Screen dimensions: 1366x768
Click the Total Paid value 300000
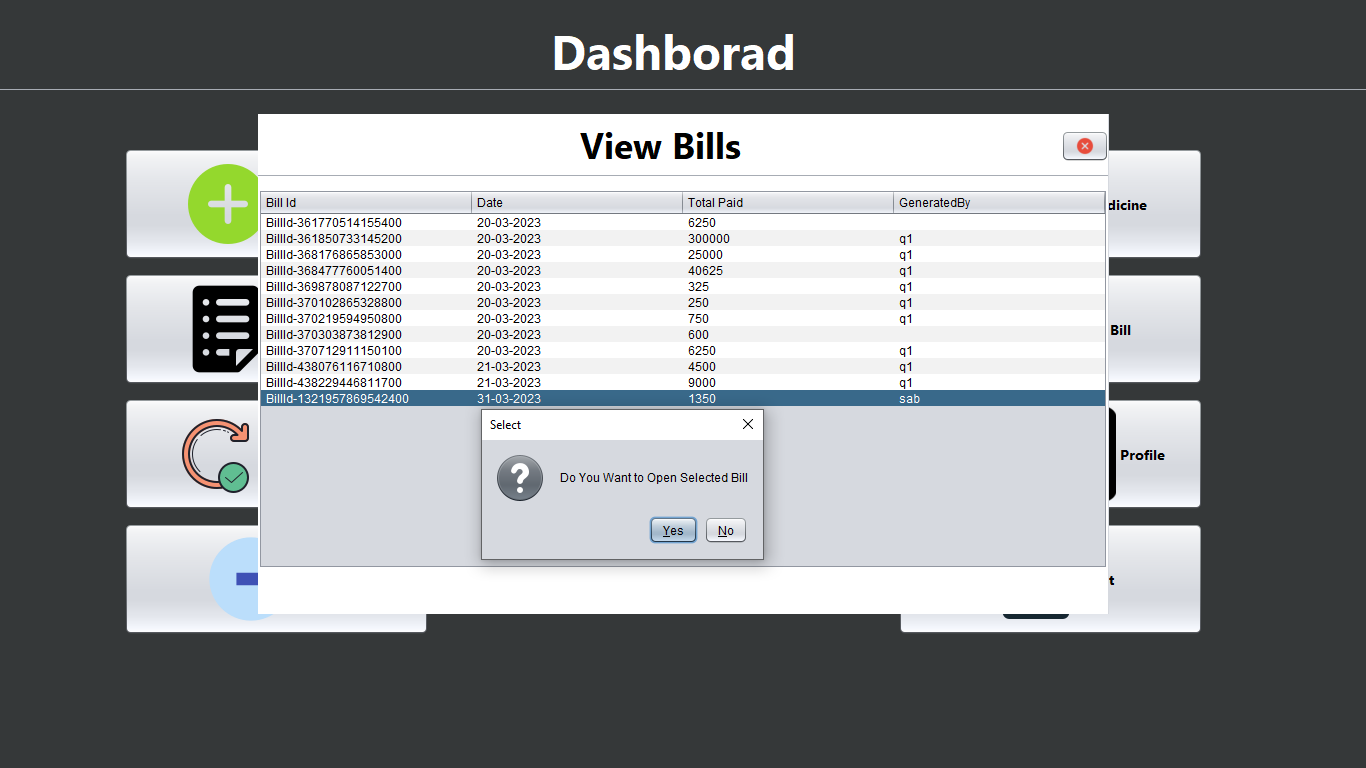(x=709, y=238)
